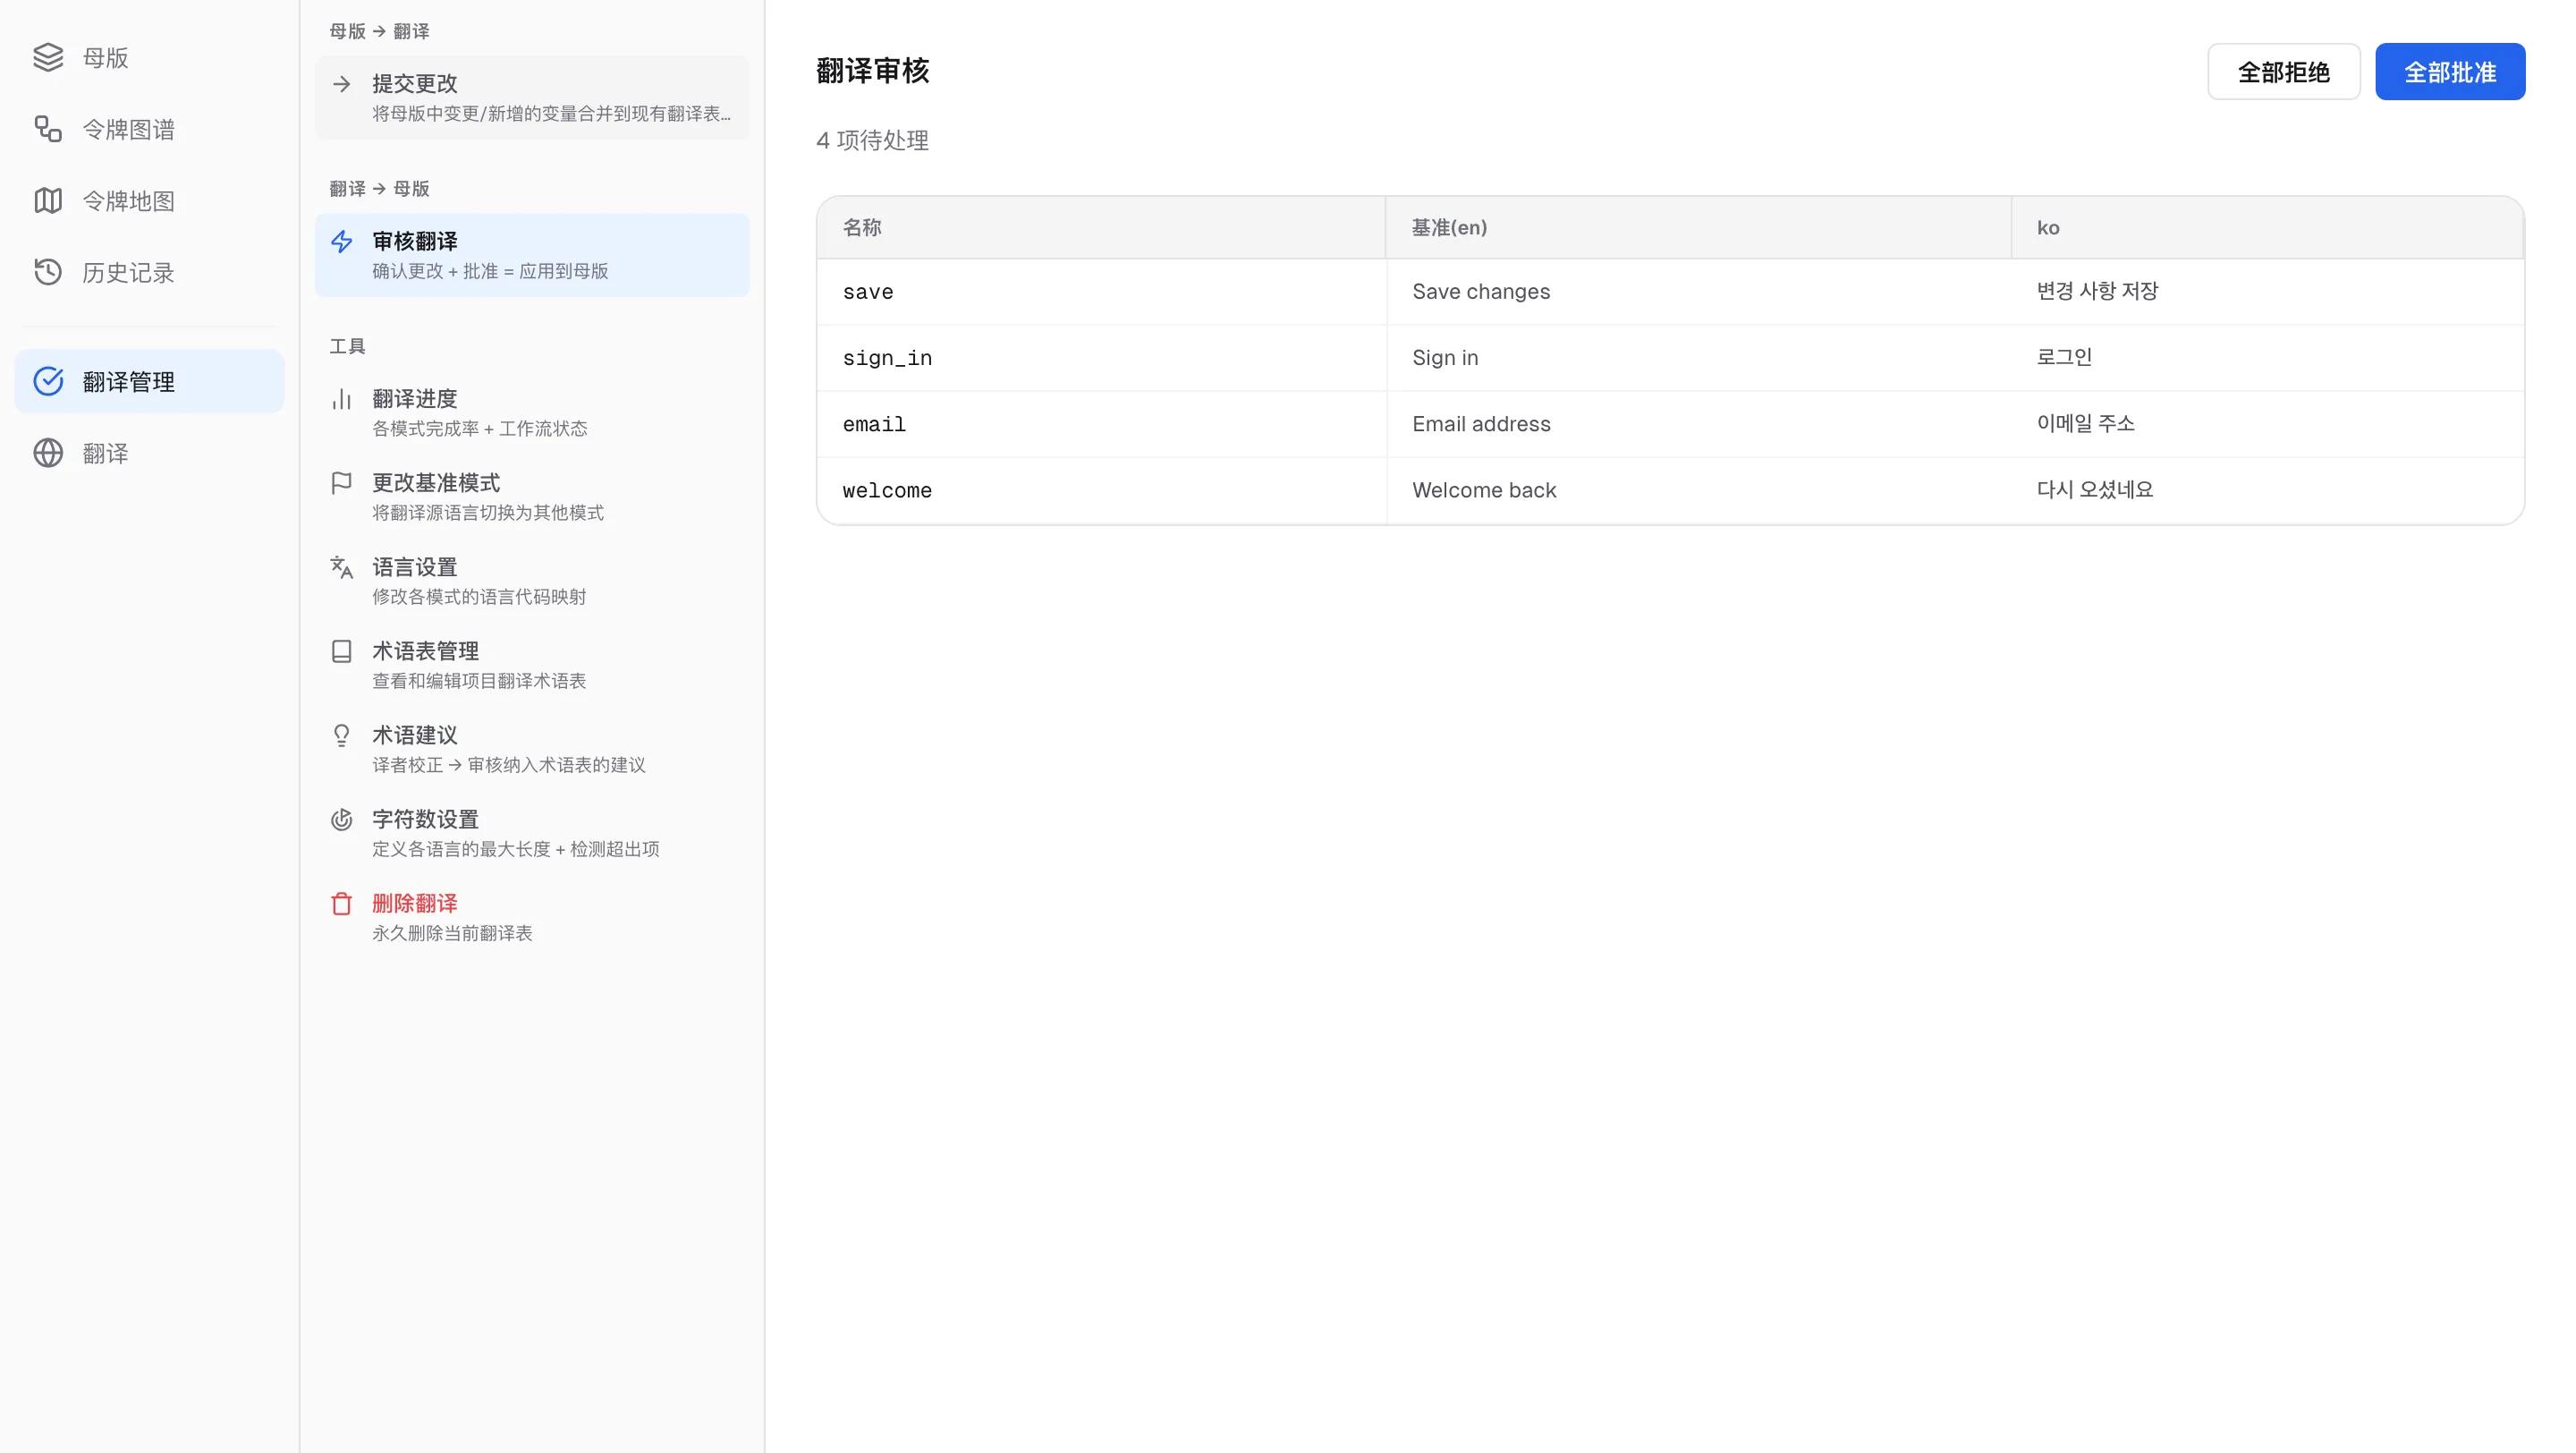Click the language icon of 语言设置
Viewport: 2576px width, 1453px height.
pyautogui.click(x=342, y=567)
